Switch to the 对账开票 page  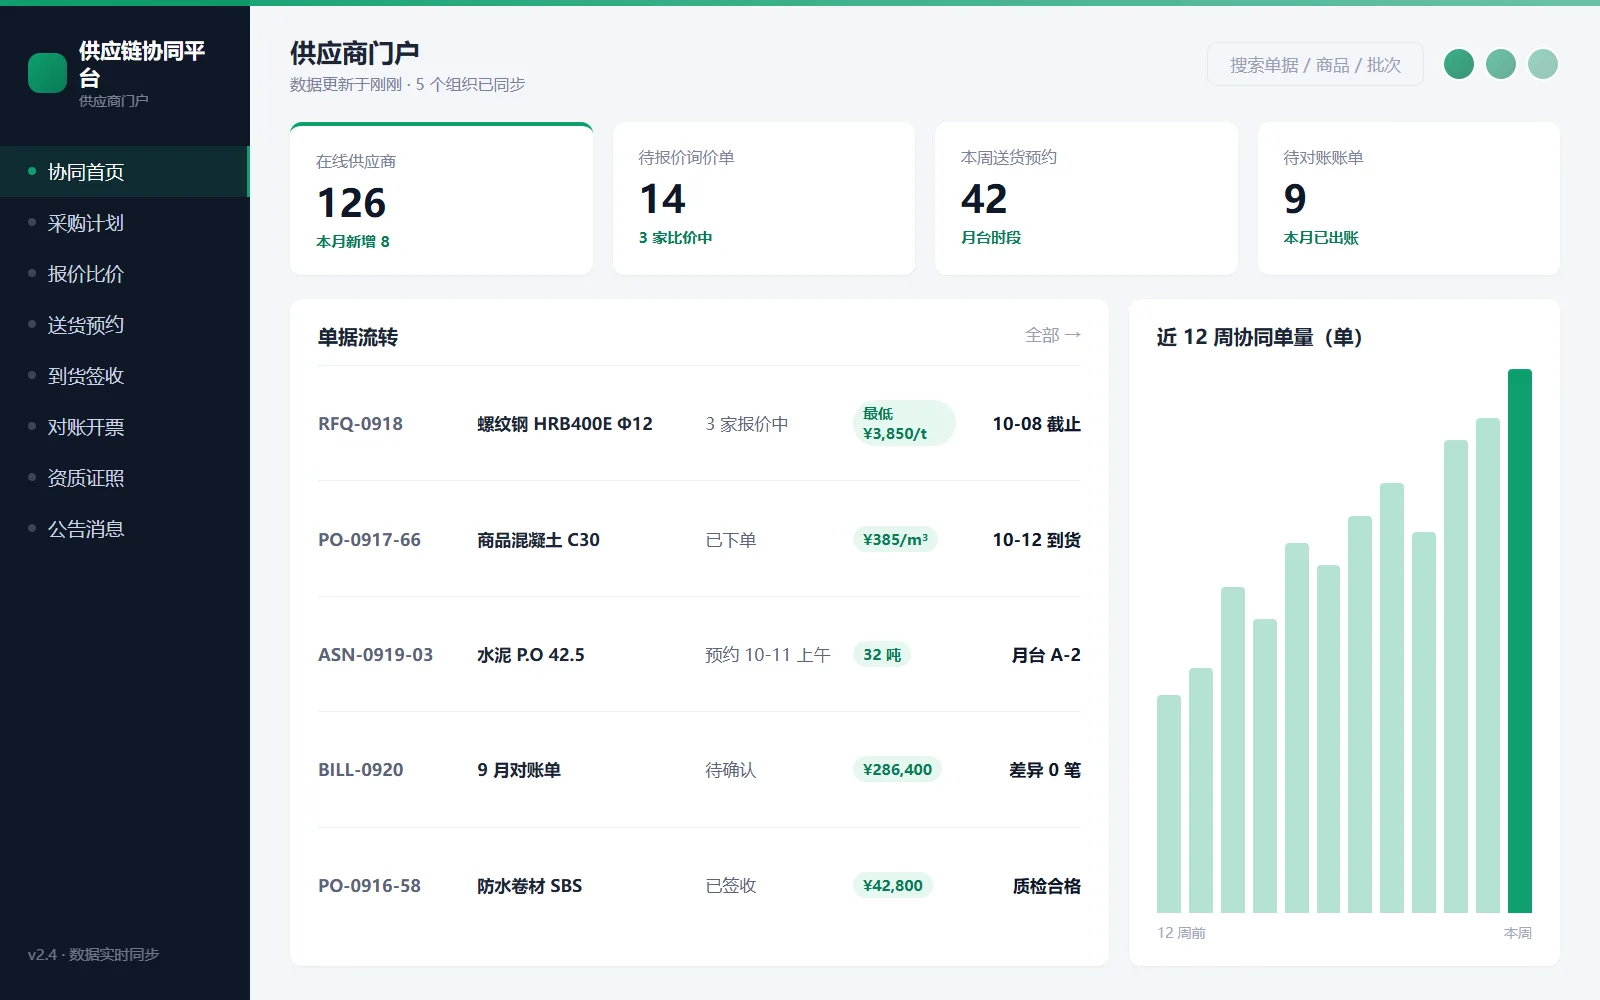[125, 427]
